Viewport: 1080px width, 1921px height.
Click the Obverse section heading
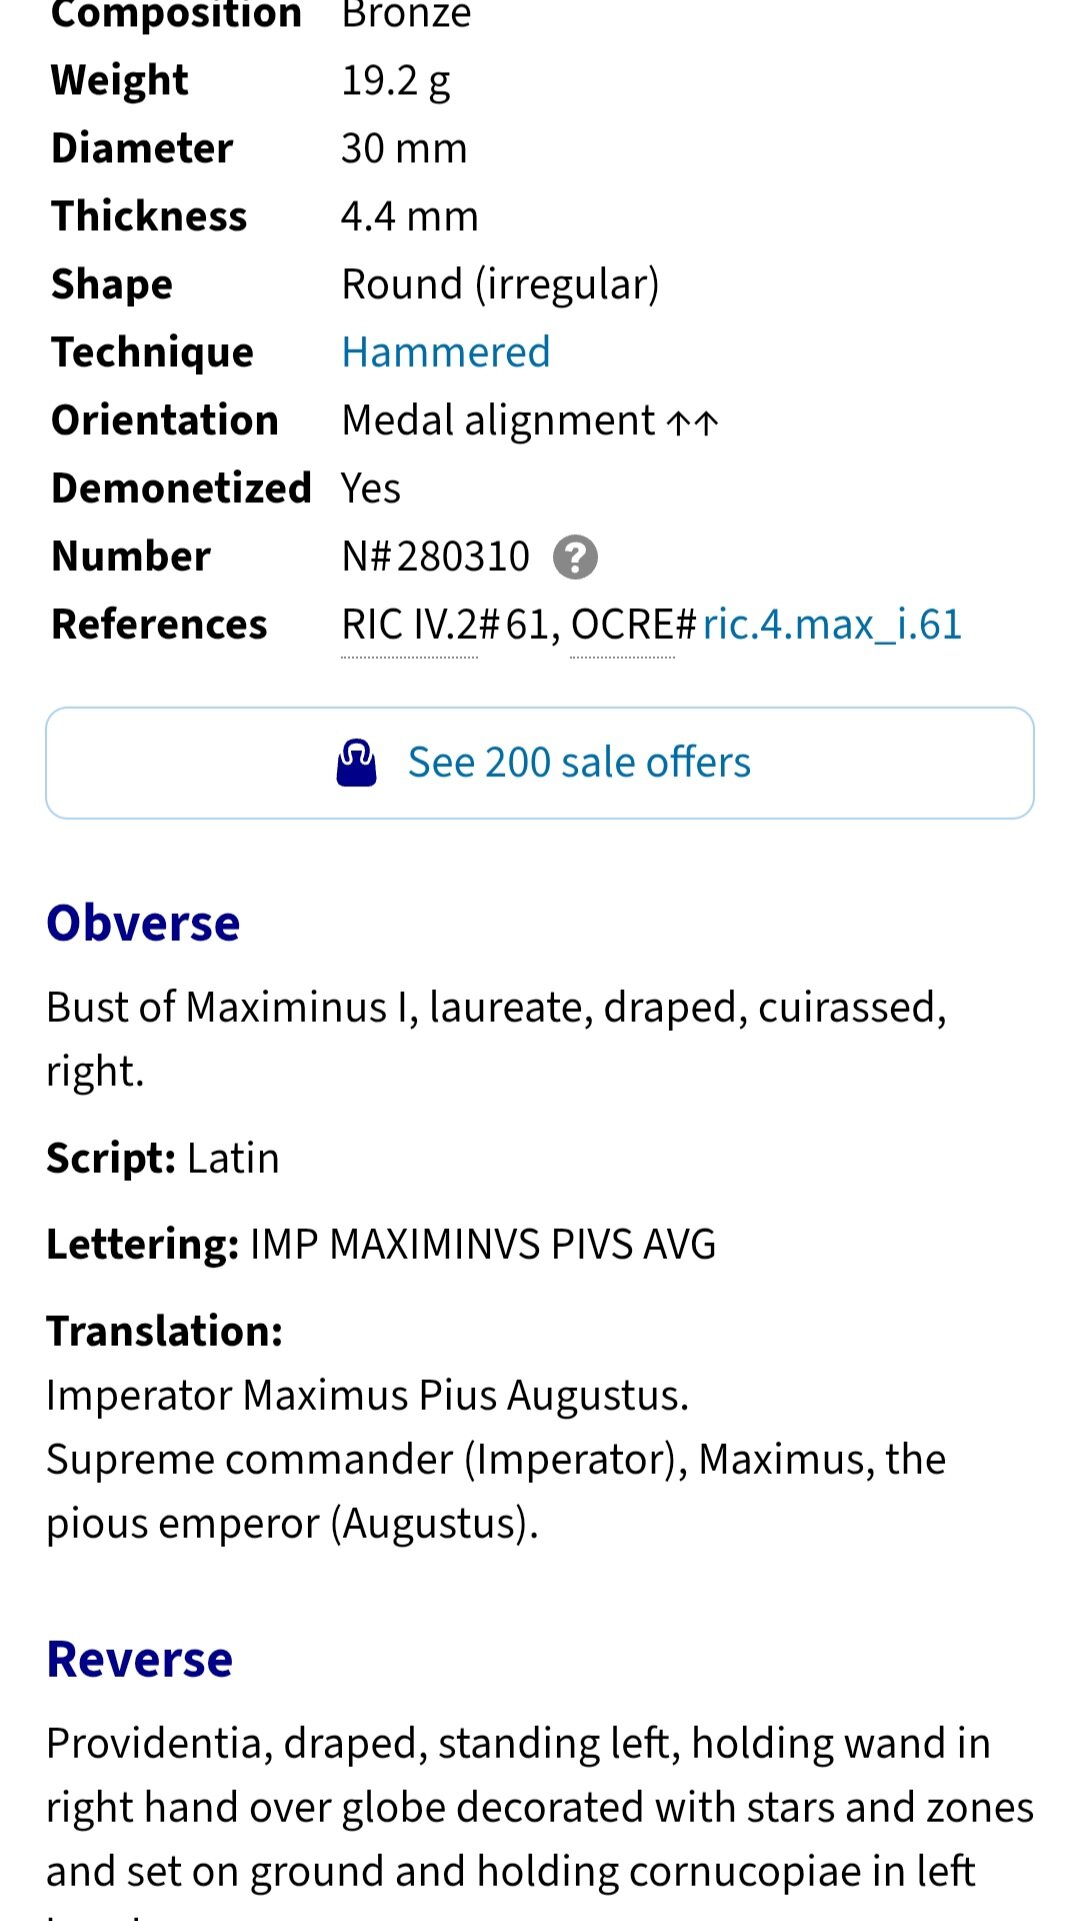143,923
